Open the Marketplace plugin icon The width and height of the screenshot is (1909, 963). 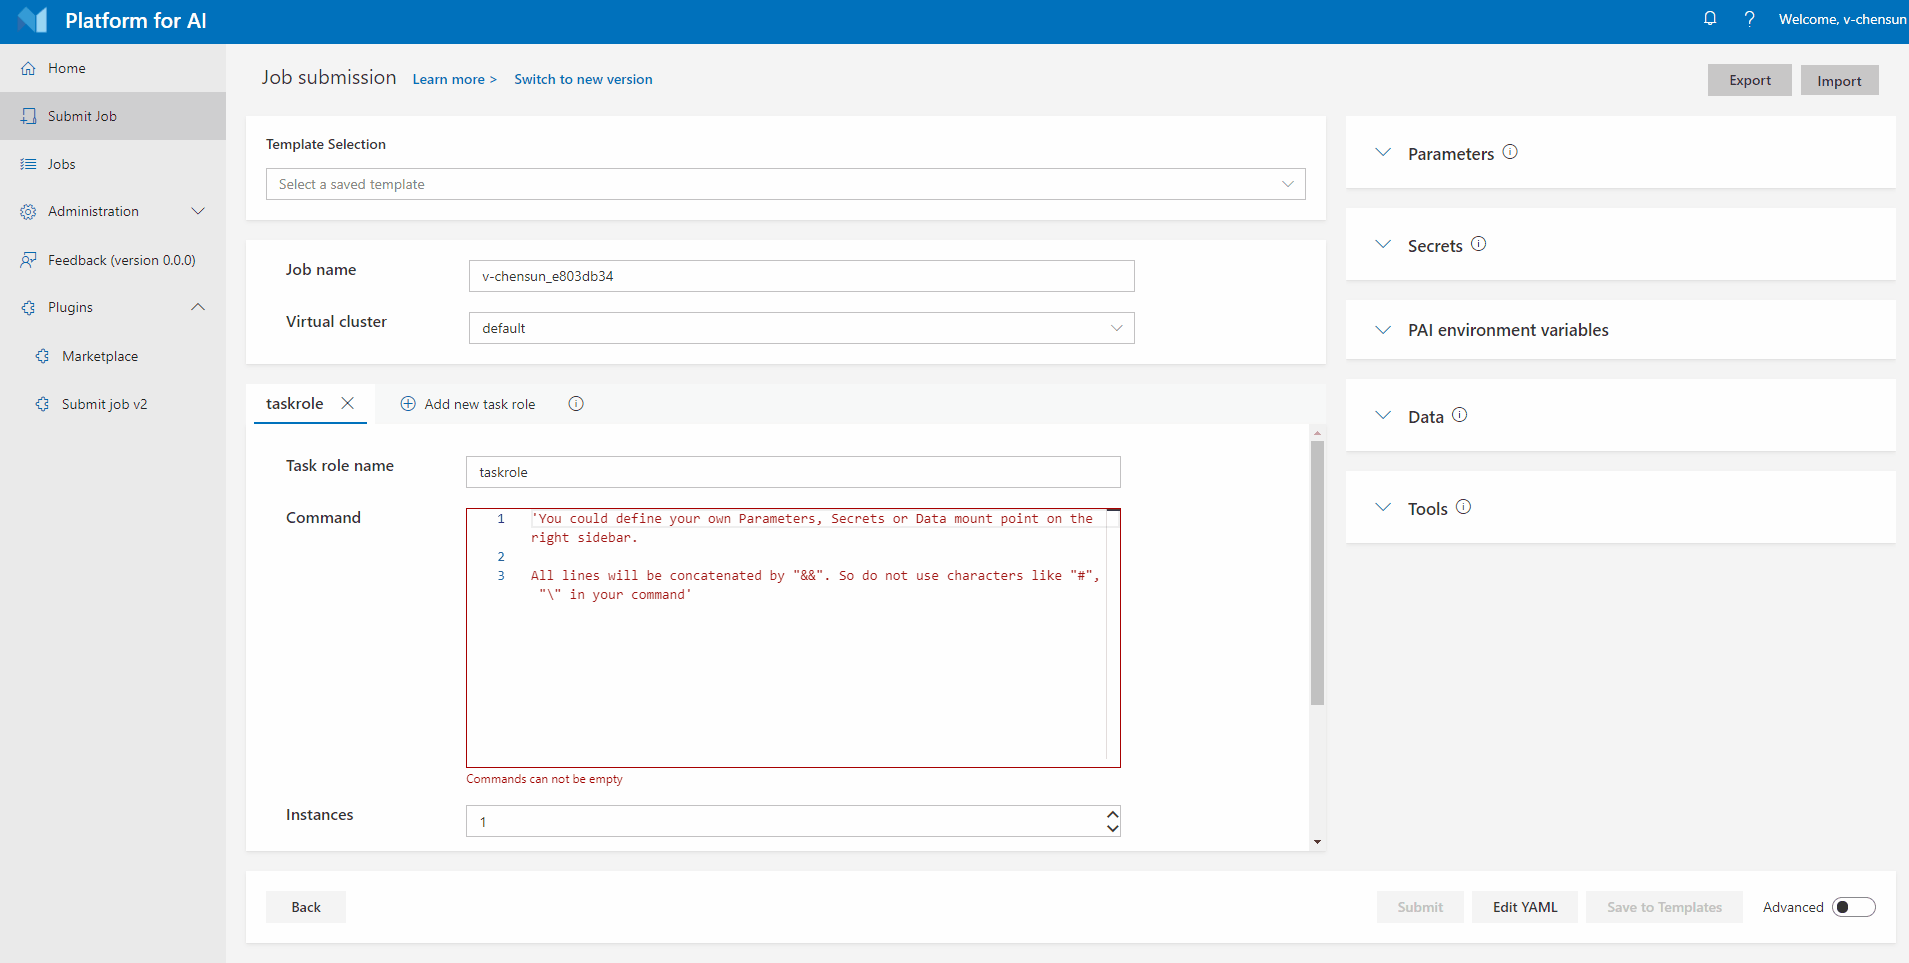coord(42,355)
